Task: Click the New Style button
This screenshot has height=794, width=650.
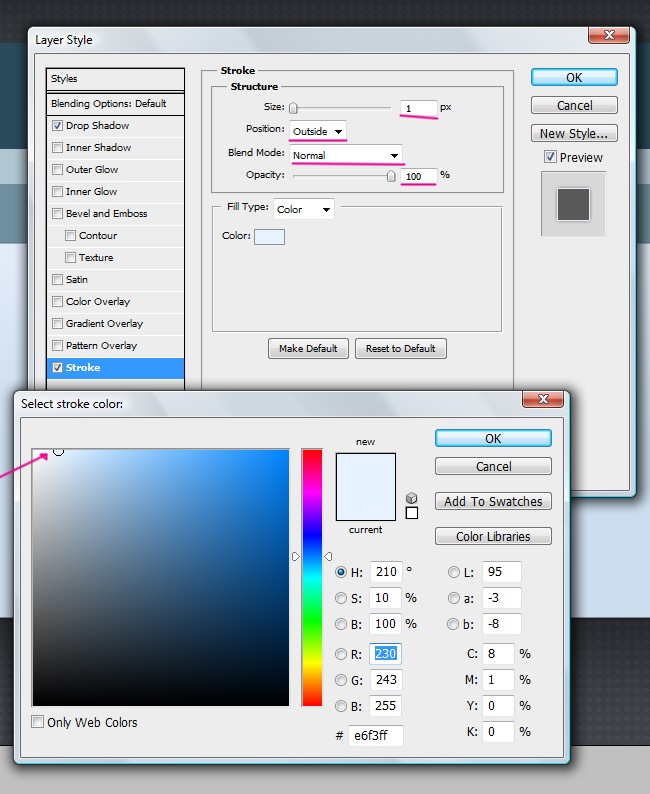Action: tap(573, 133)
